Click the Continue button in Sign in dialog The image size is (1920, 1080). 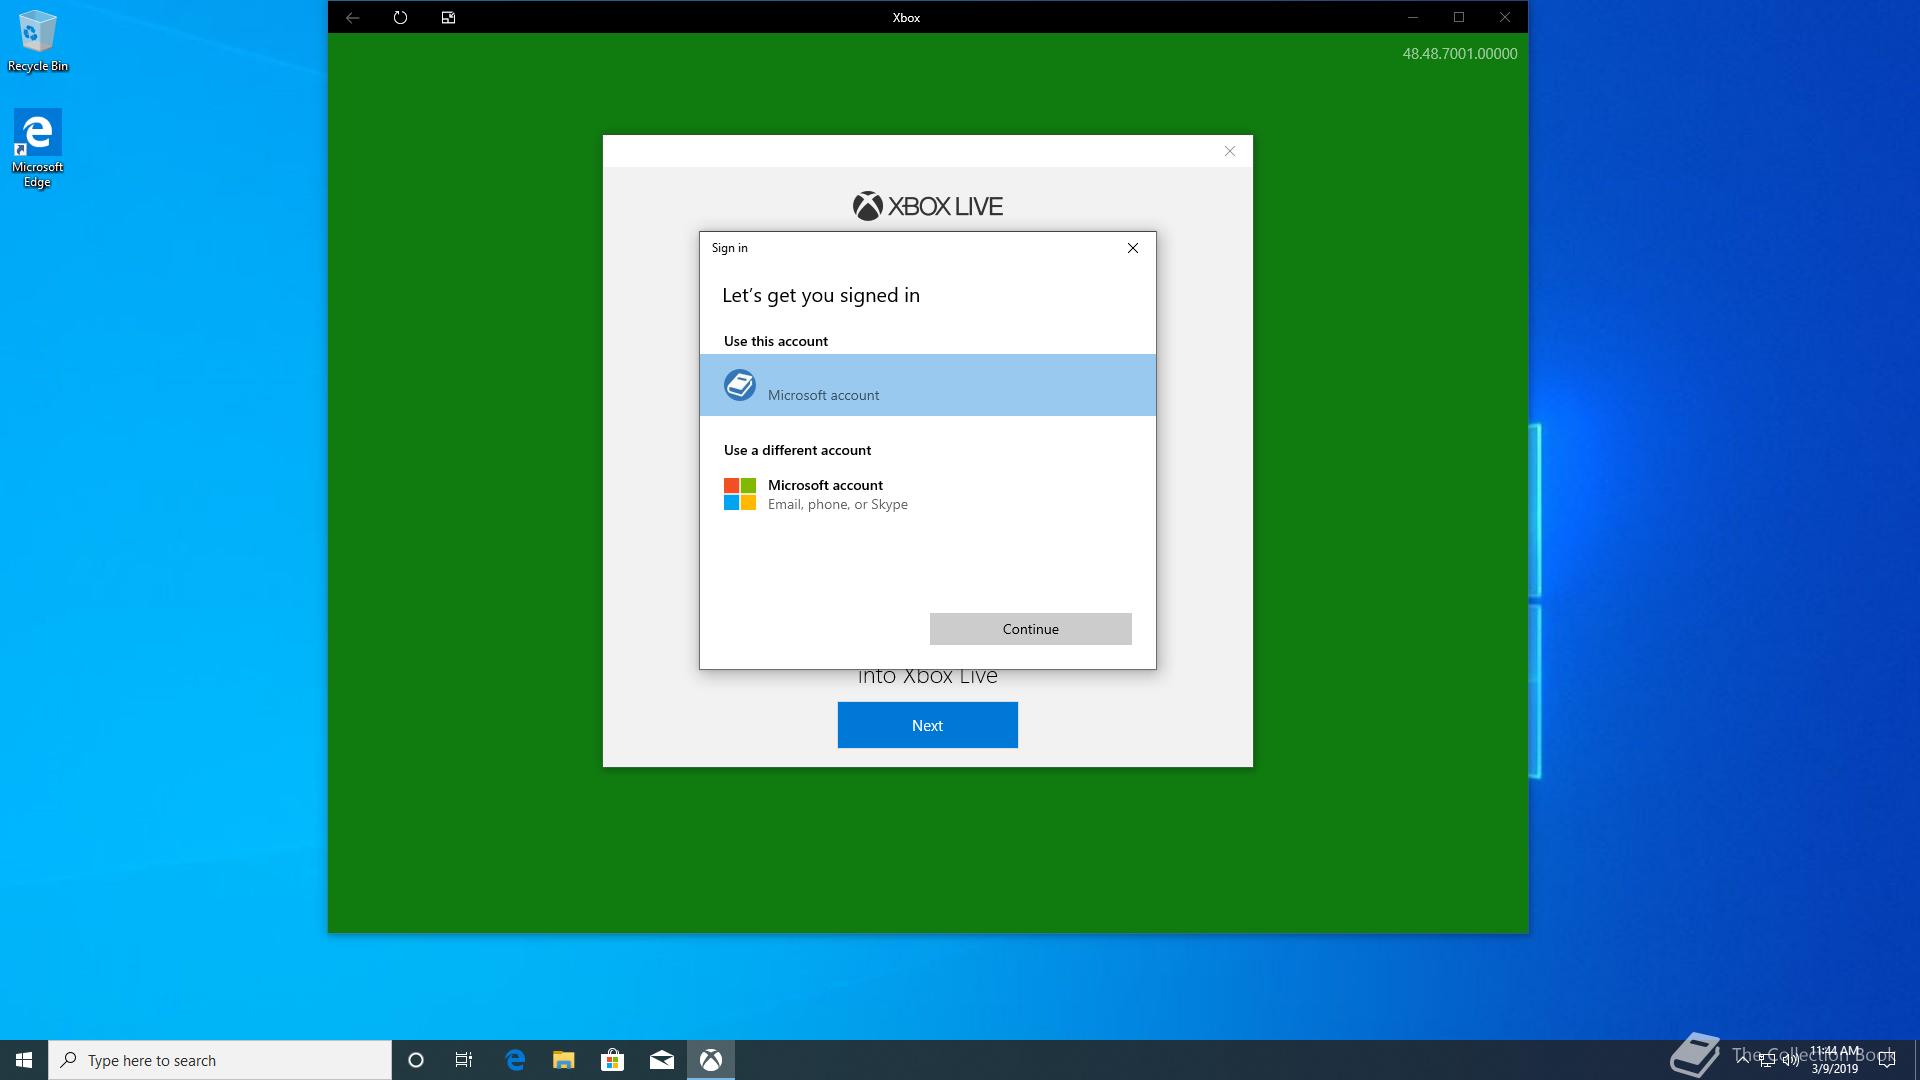point(1030,629)
